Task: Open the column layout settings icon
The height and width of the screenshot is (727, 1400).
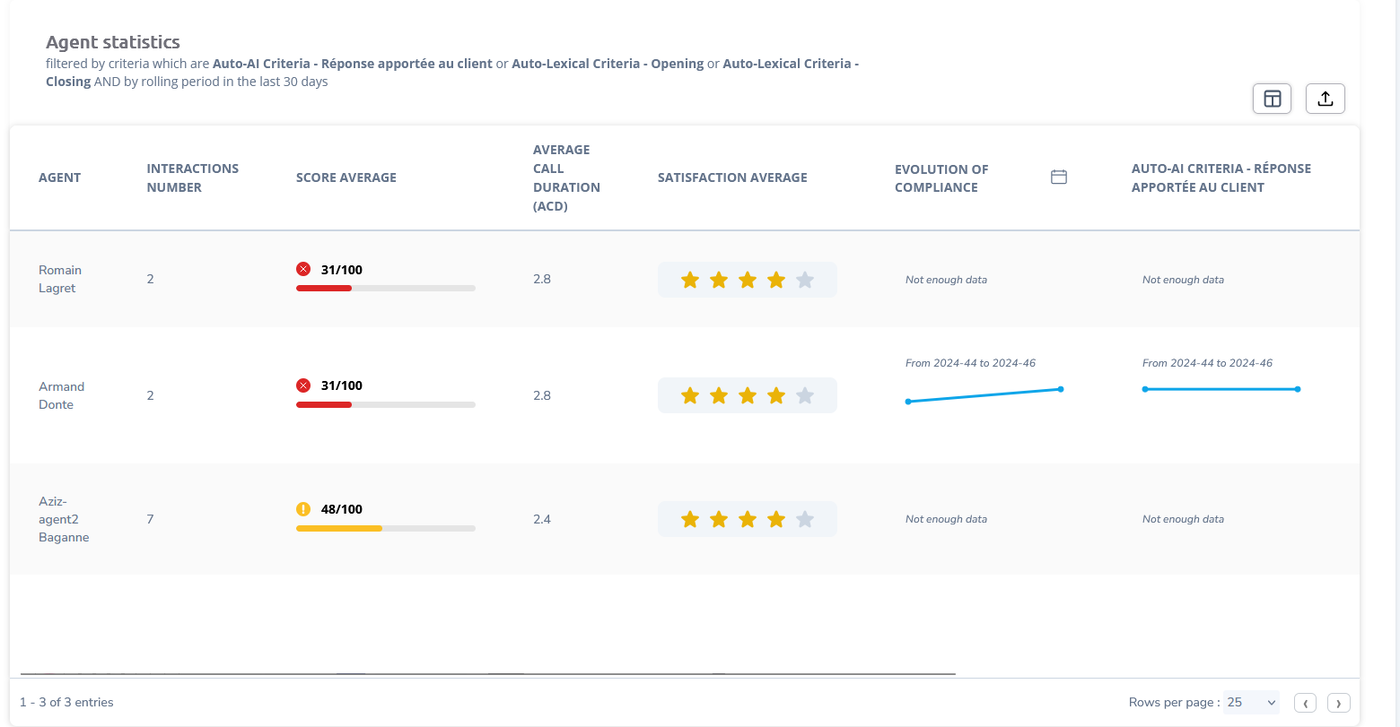Action: tap(1272, 99)
